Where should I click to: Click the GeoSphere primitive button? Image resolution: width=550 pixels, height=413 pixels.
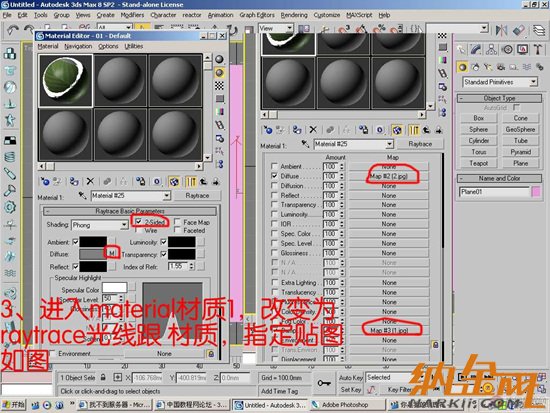coord(520,129)
